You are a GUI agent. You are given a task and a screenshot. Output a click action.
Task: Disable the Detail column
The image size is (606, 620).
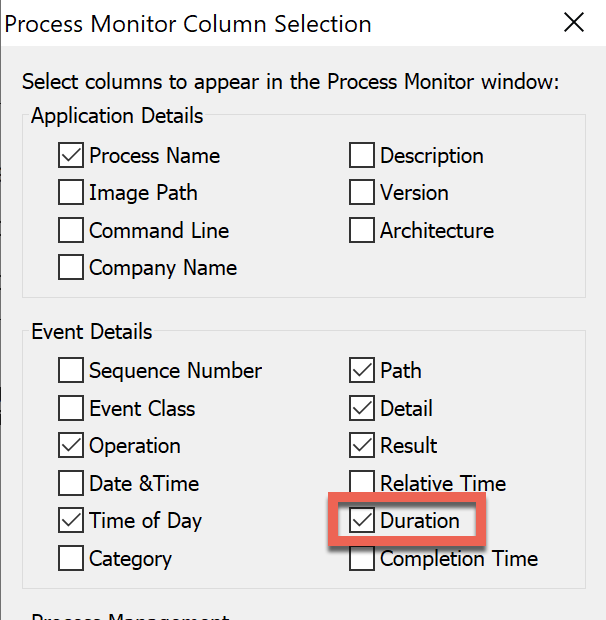pyautogui.click(x=362, y=408)
